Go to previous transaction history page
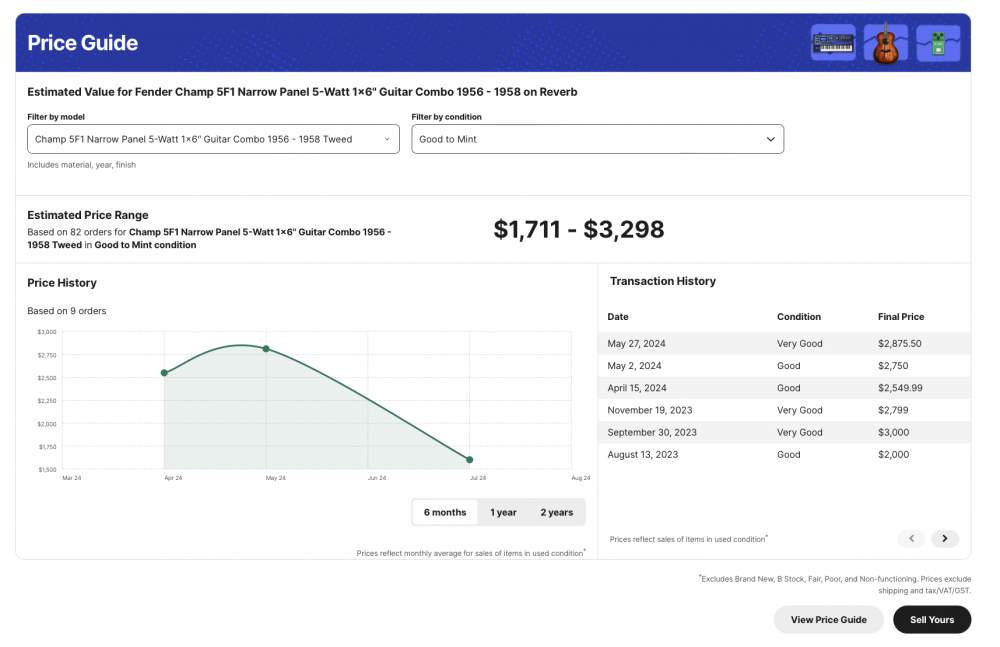1000x647 pixels. click(x=910, y=539)
